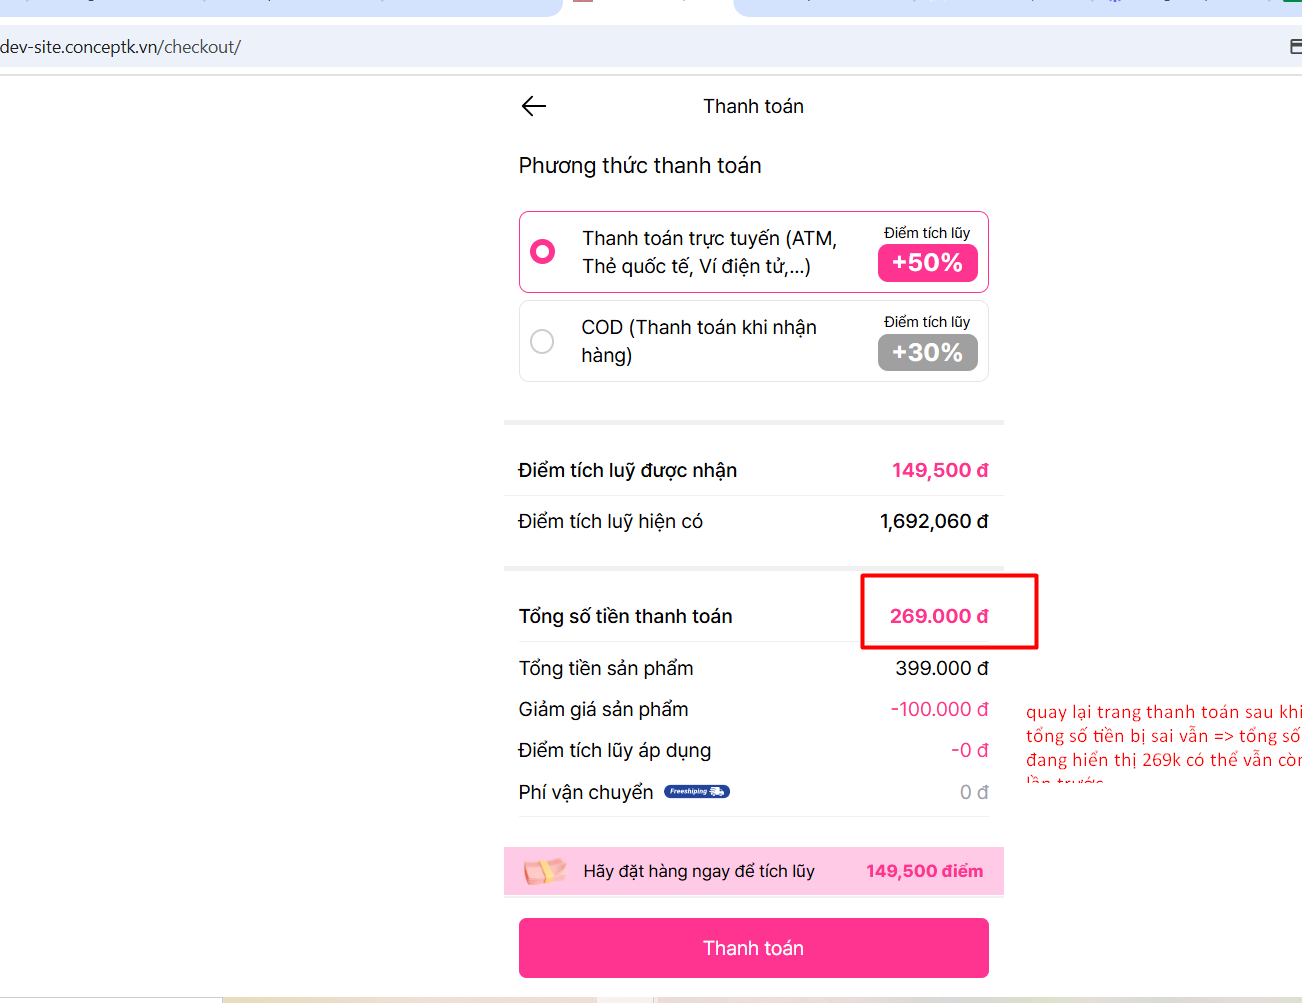Click the 1,692,060 đ current points value
The height and width of the screenshot is (1003, 1302).
click(933, 521)
